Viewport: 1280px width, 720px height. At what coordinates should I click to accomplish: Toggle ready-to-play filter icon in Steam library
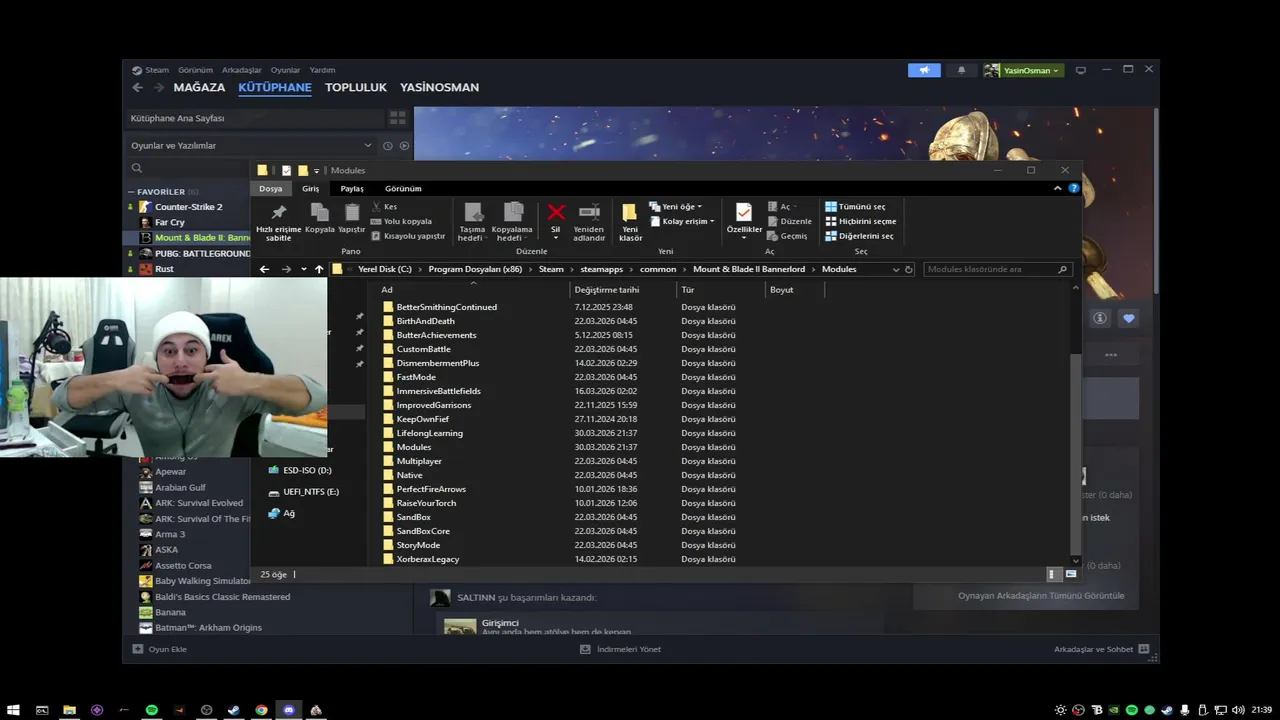pyautogui.click(x=404, y=146)
